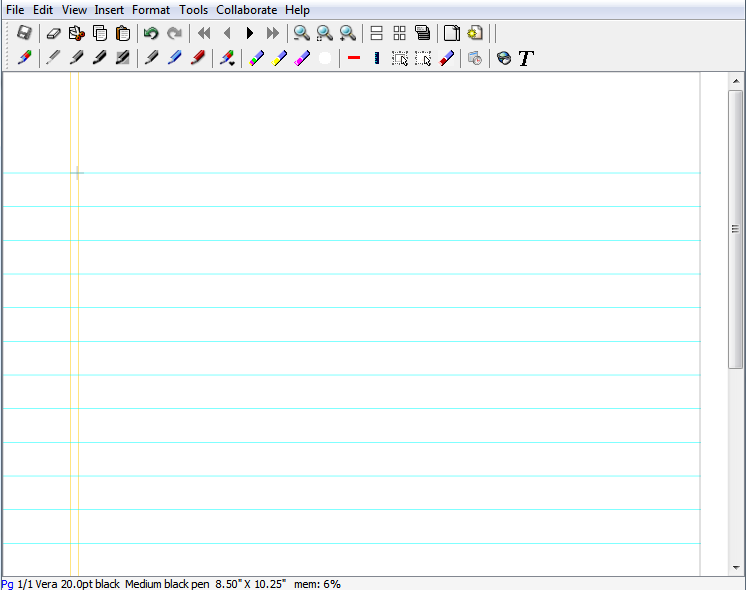The image size is (746, 590).
Task: Select the white circle eraser icon
Action: [325, 58]
